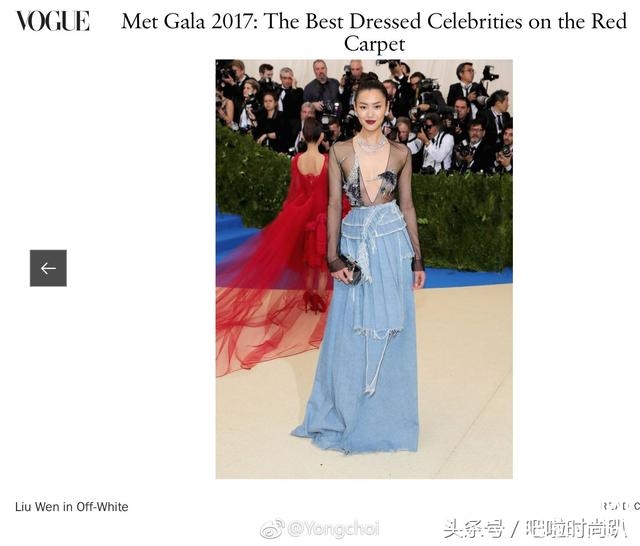
Task: Go back with the left arrow button
Action: pyautogui.click(x=48, y=268)
